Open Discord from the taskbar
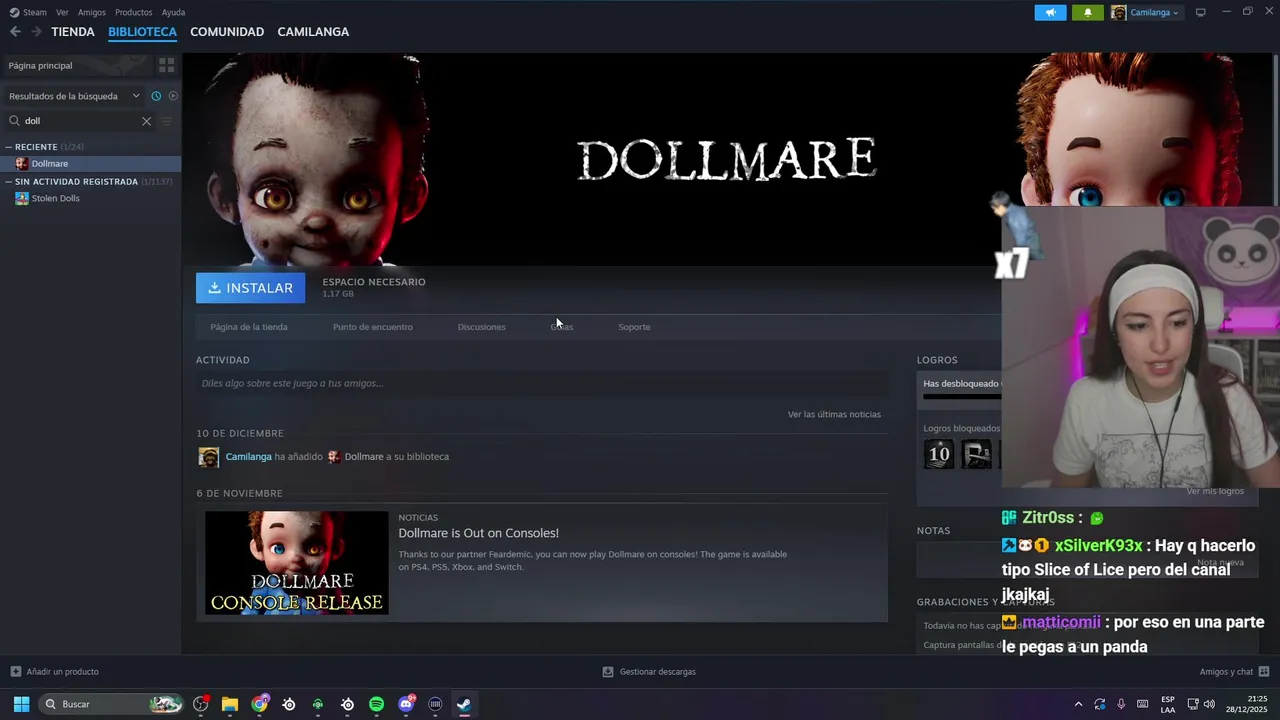Image resolution: width=1280 pixels, height=720 pixels. (x=406, y=704)
